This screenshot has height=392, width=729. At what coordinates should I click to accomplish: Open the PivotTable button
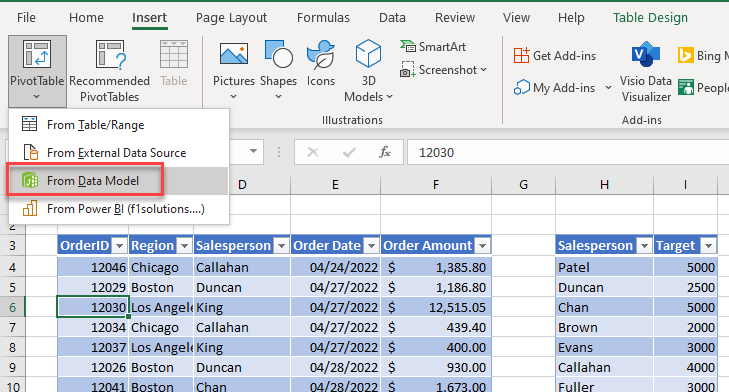pyautogui.click(x=37, y=71)
